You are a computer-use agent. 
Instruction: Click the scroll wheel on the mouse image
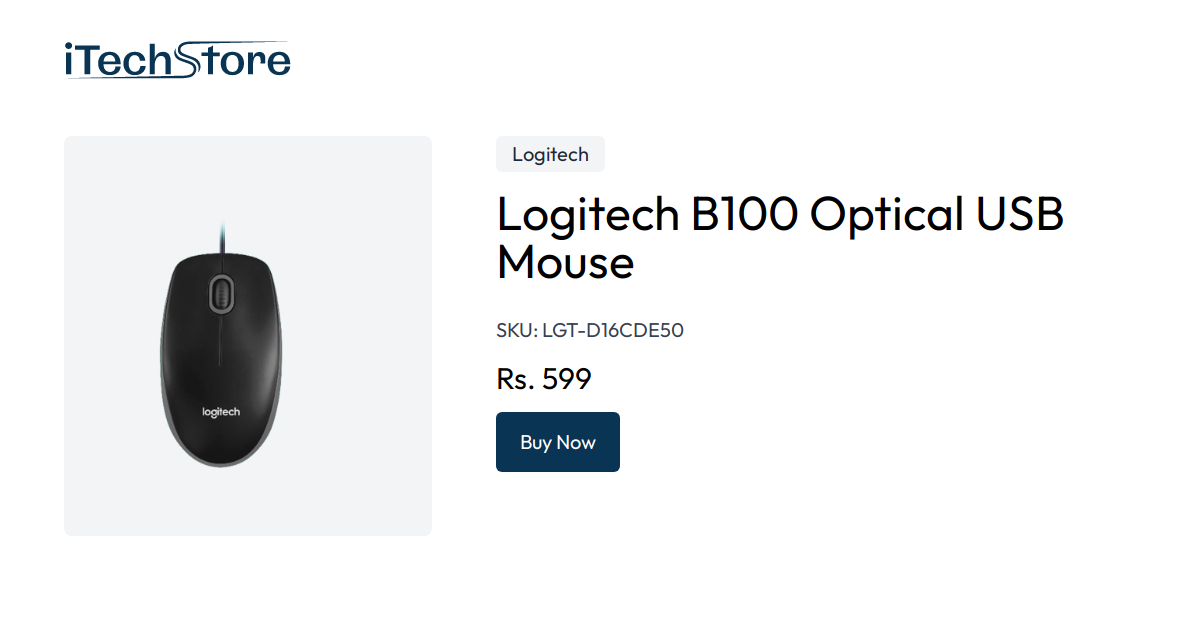coord(221,294)
